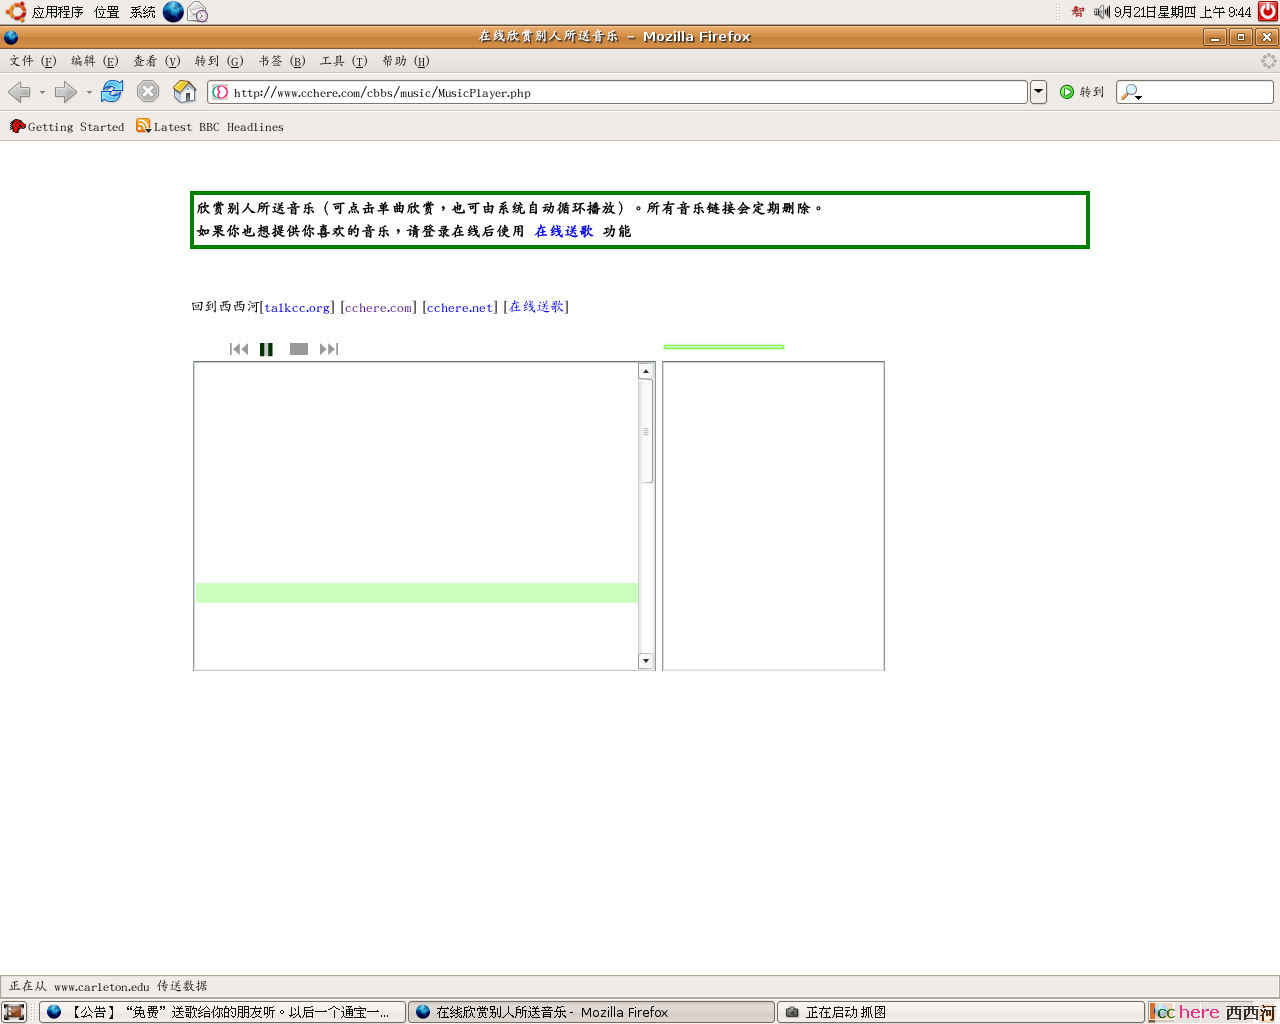Open the cchere.com link
The image size is (1280, 1024).
[378, 307]
